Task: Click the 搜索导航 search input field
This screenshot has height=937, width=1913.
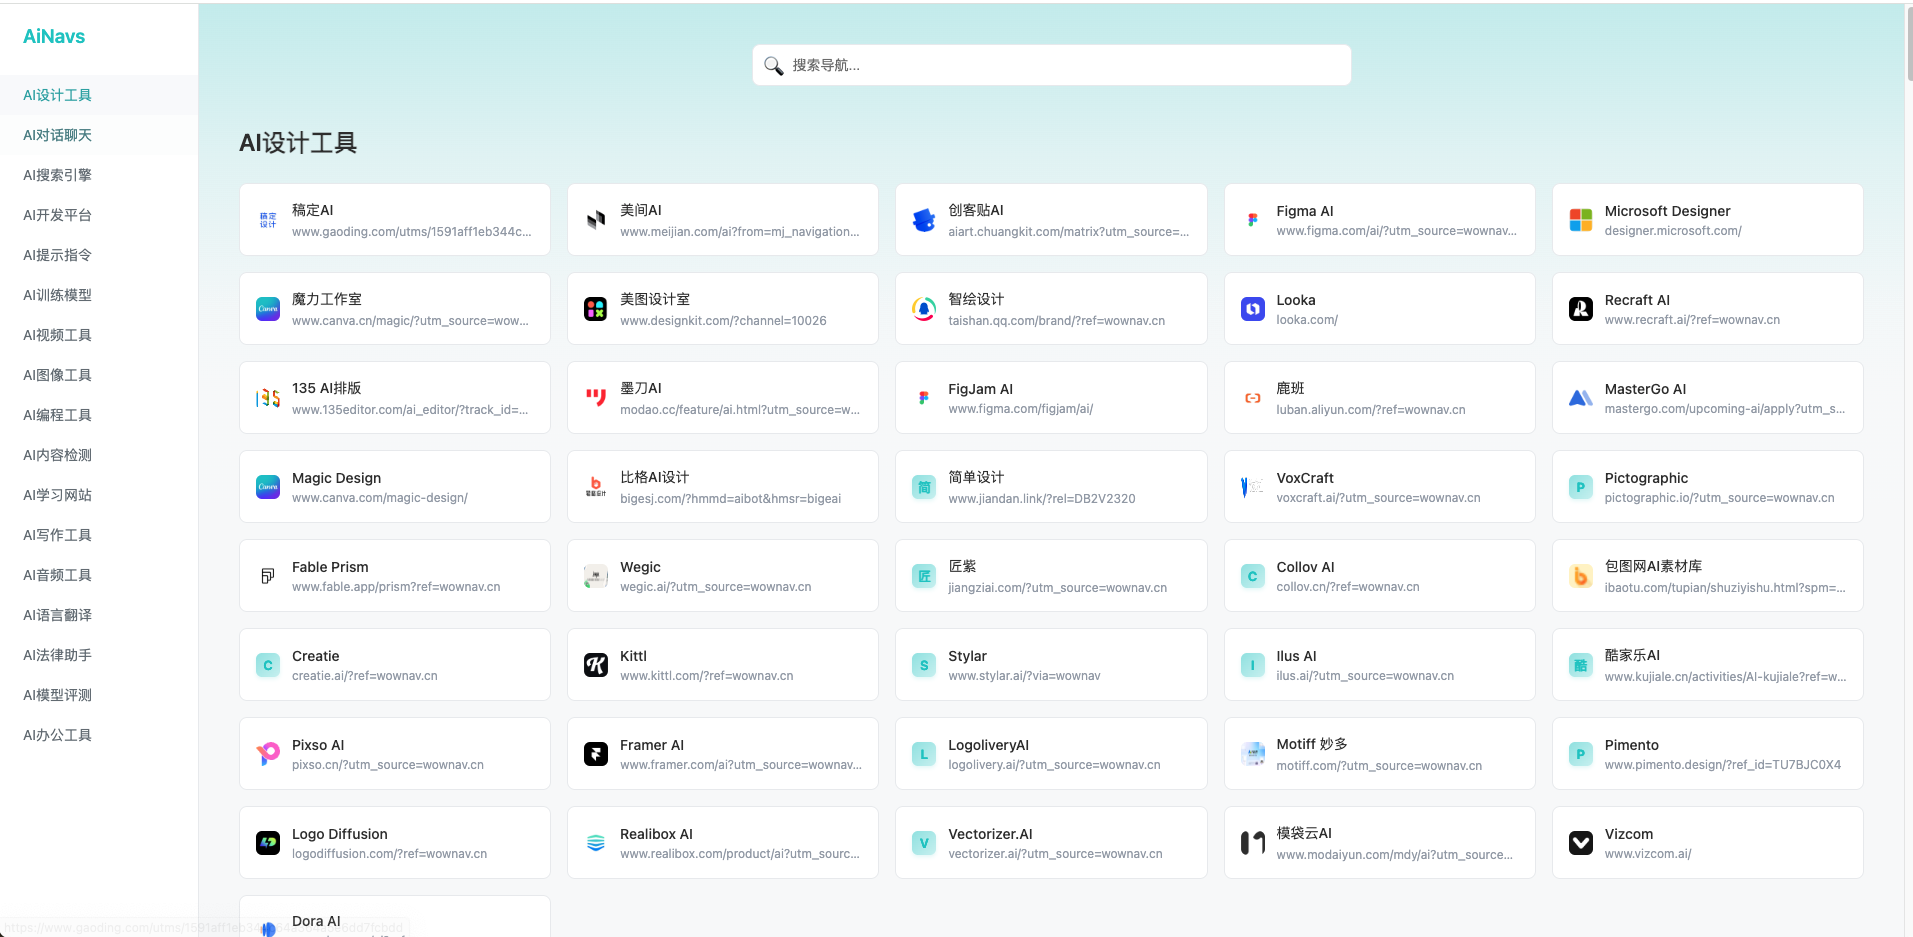Action: pyautogui.click(x=1052, y=65)
